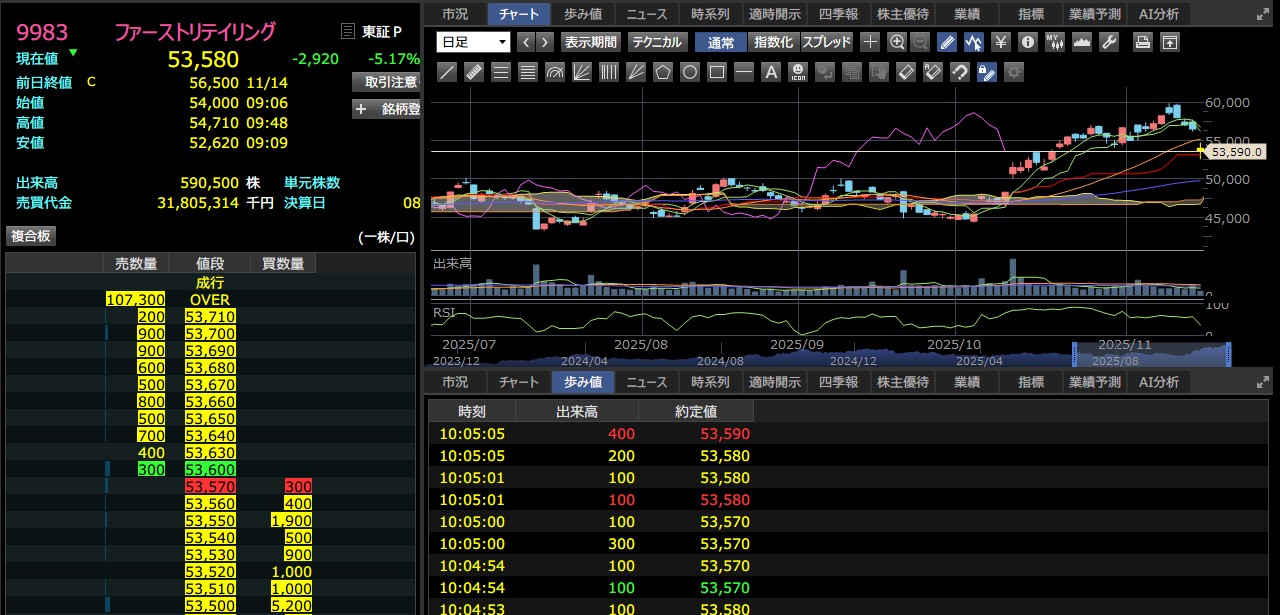Click the 成行 market order row
Viewport: 1280px width, 615px height.
point(210,283)
